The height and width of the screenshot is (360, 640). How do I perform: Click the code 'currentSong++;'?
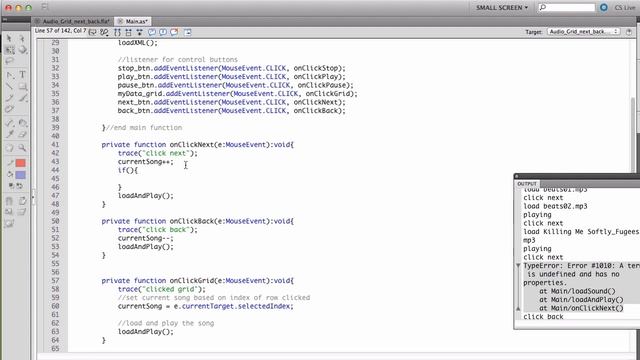(145, 162)
